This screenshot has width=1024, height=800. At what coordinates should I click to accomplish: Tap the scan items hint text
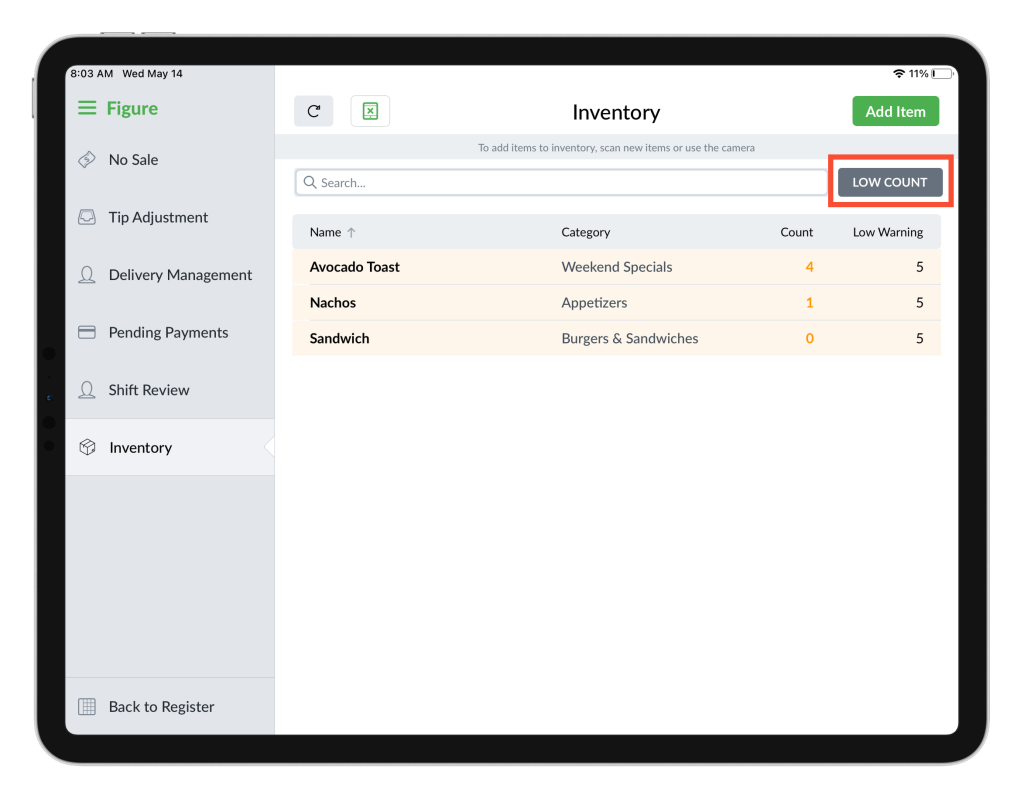(x=616, y=148)
